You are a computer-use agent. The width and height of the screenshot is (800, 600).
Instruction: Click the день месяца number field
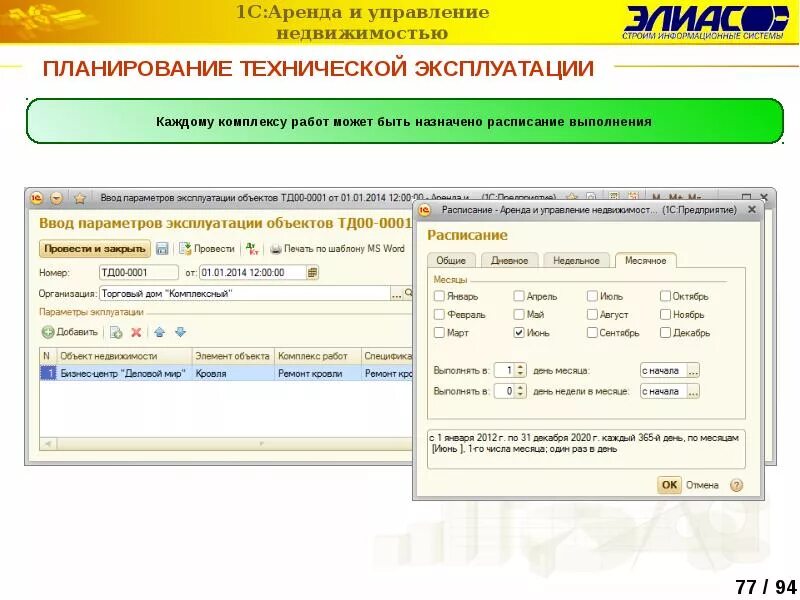coord(504,370)
